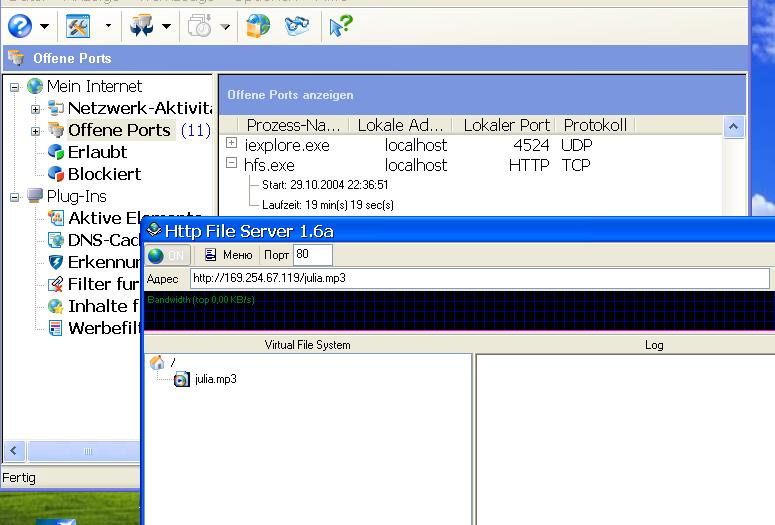Open the Blockiert tree item

(x=104, y=174)
